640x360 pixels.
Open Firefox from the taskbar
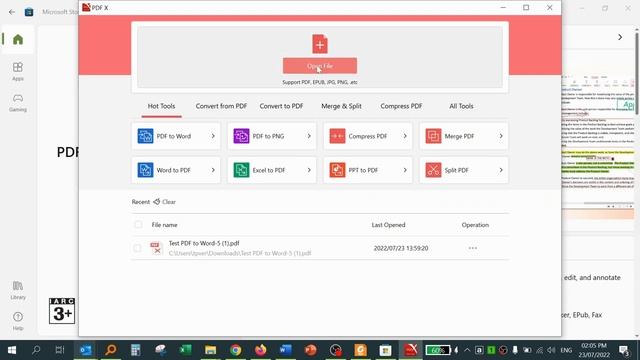pyautogui.click(x=260, y=350)
